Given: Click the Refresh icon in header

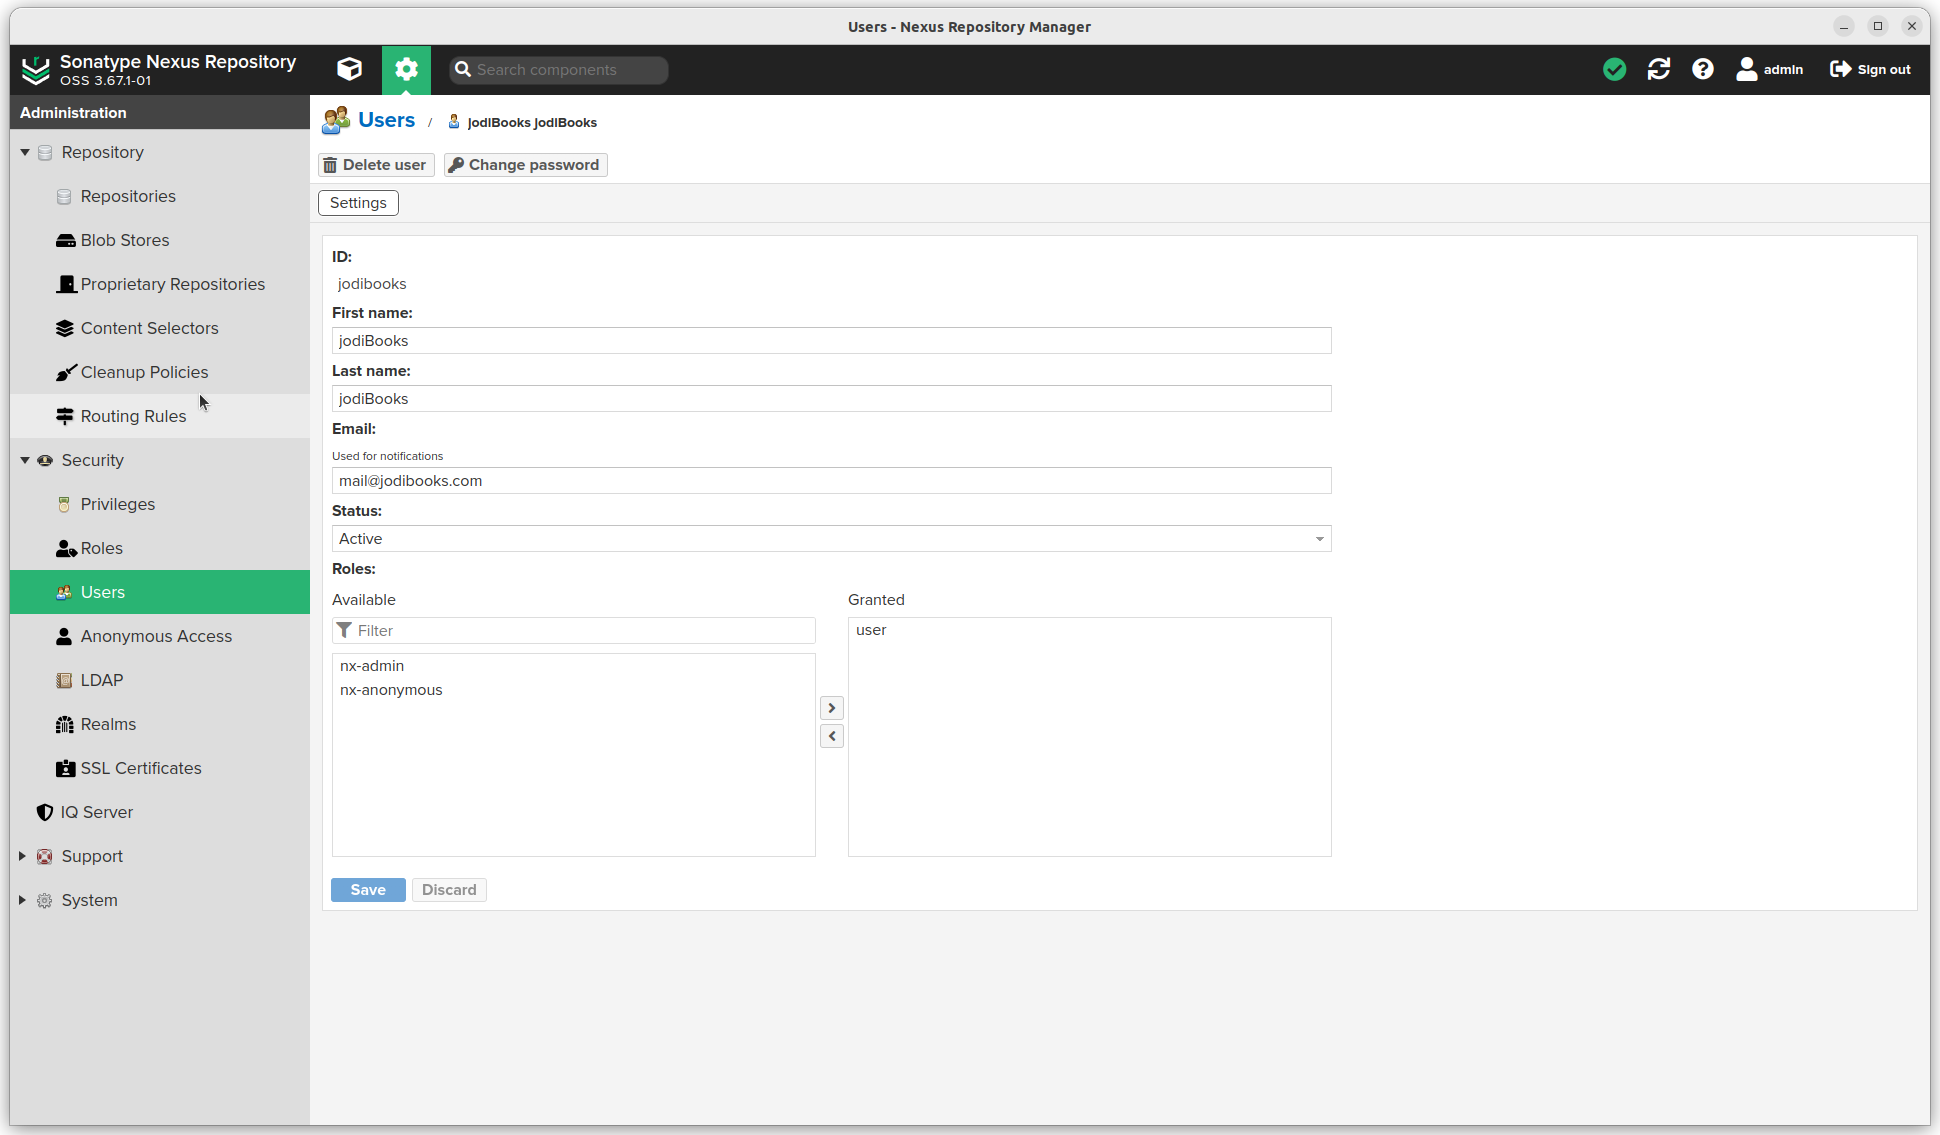Looking at the screenshot, I should (x=1659, y=69).
